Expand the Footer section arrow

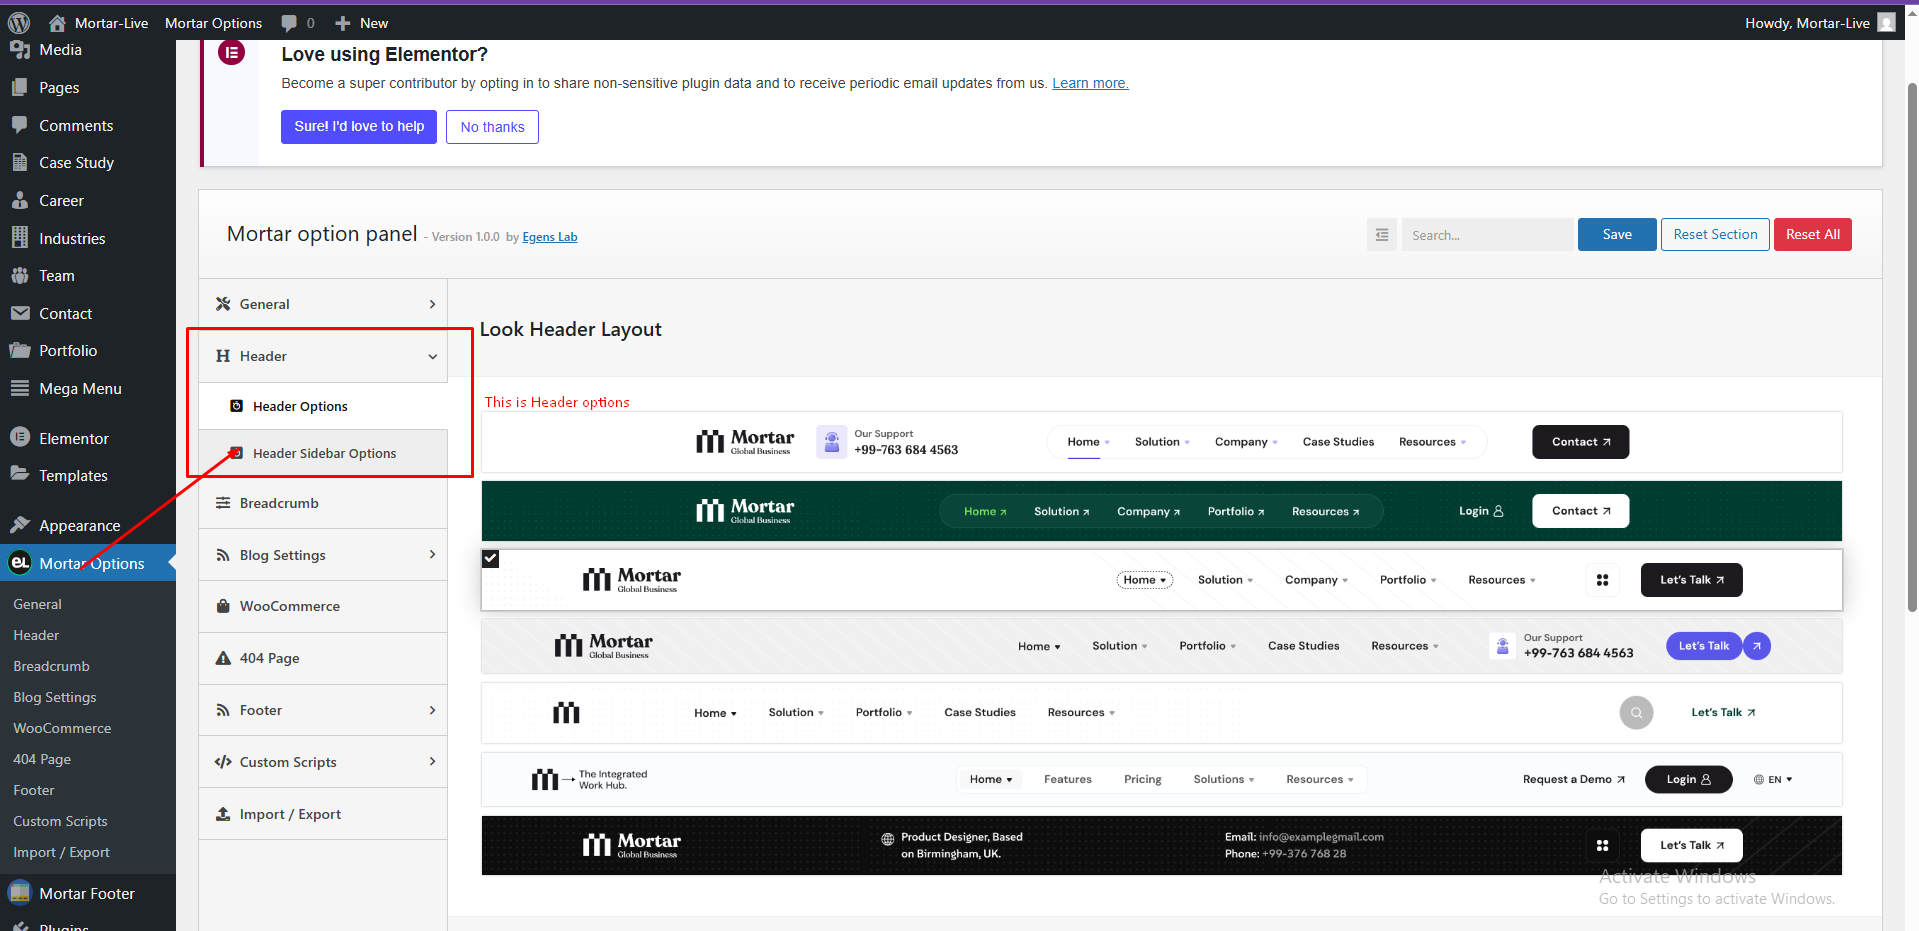[x=432, y=710]
